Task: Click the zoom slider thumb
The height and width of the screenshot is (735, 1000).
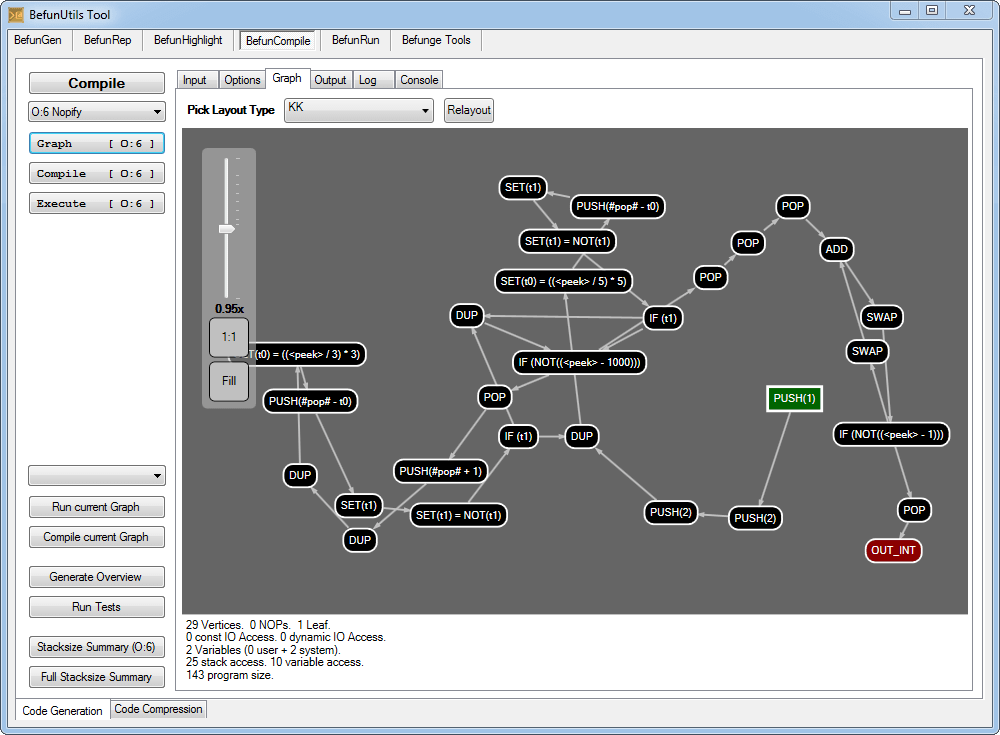Action: click(x=227, y=229)
